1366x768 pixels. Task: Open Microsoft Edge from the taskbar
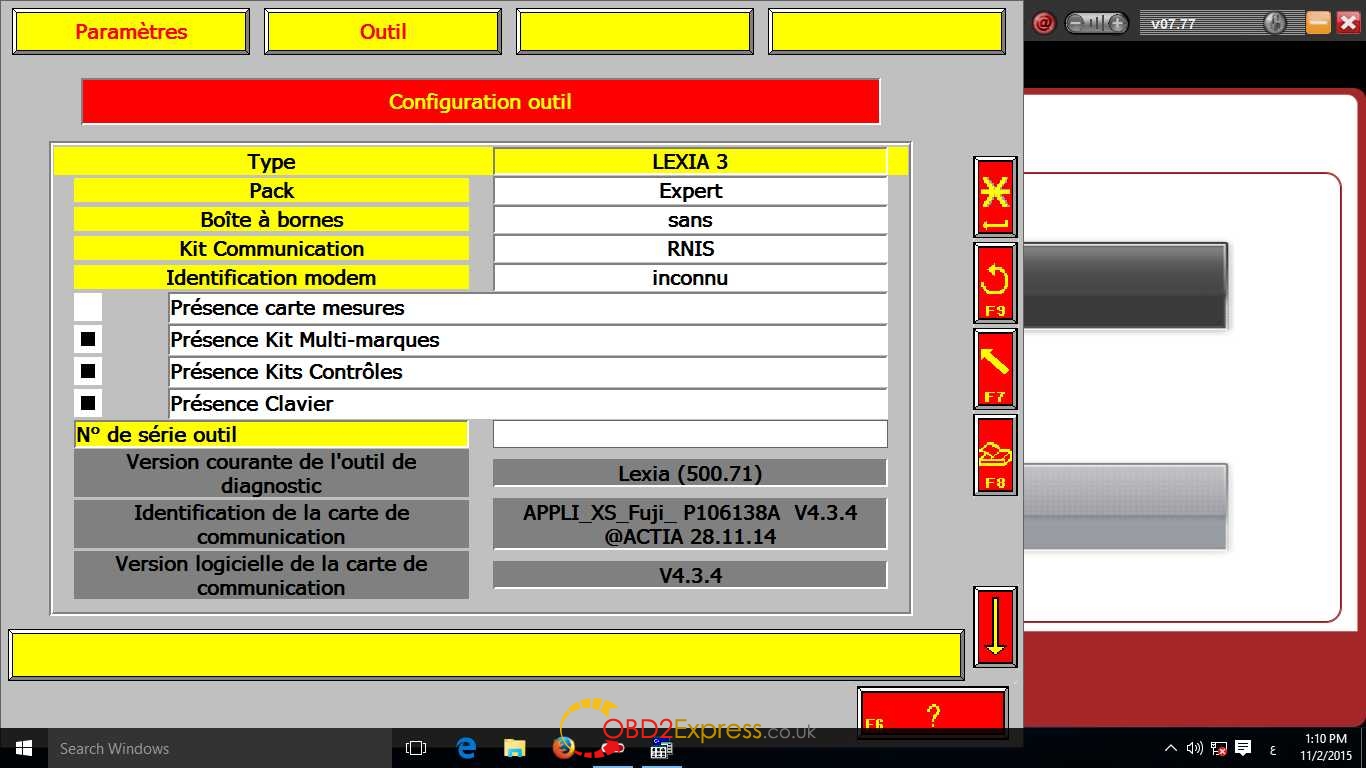tap(466, 748)
